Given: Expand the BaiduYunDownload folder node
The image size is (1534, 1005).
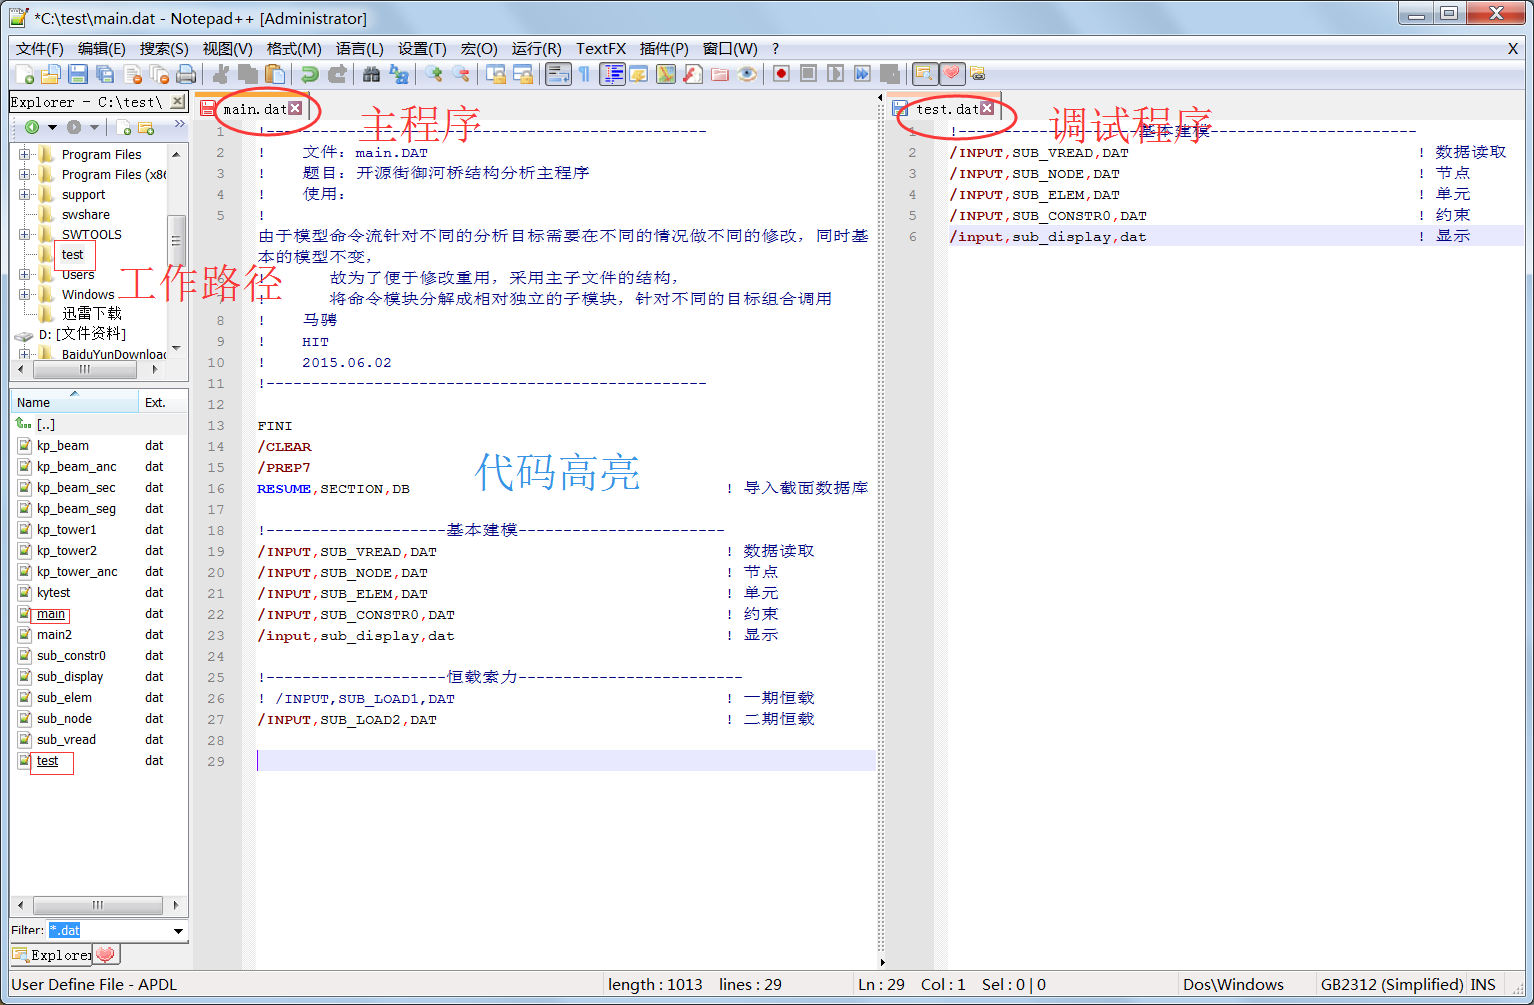Looking at the screenshot, I should click(25, 355).
